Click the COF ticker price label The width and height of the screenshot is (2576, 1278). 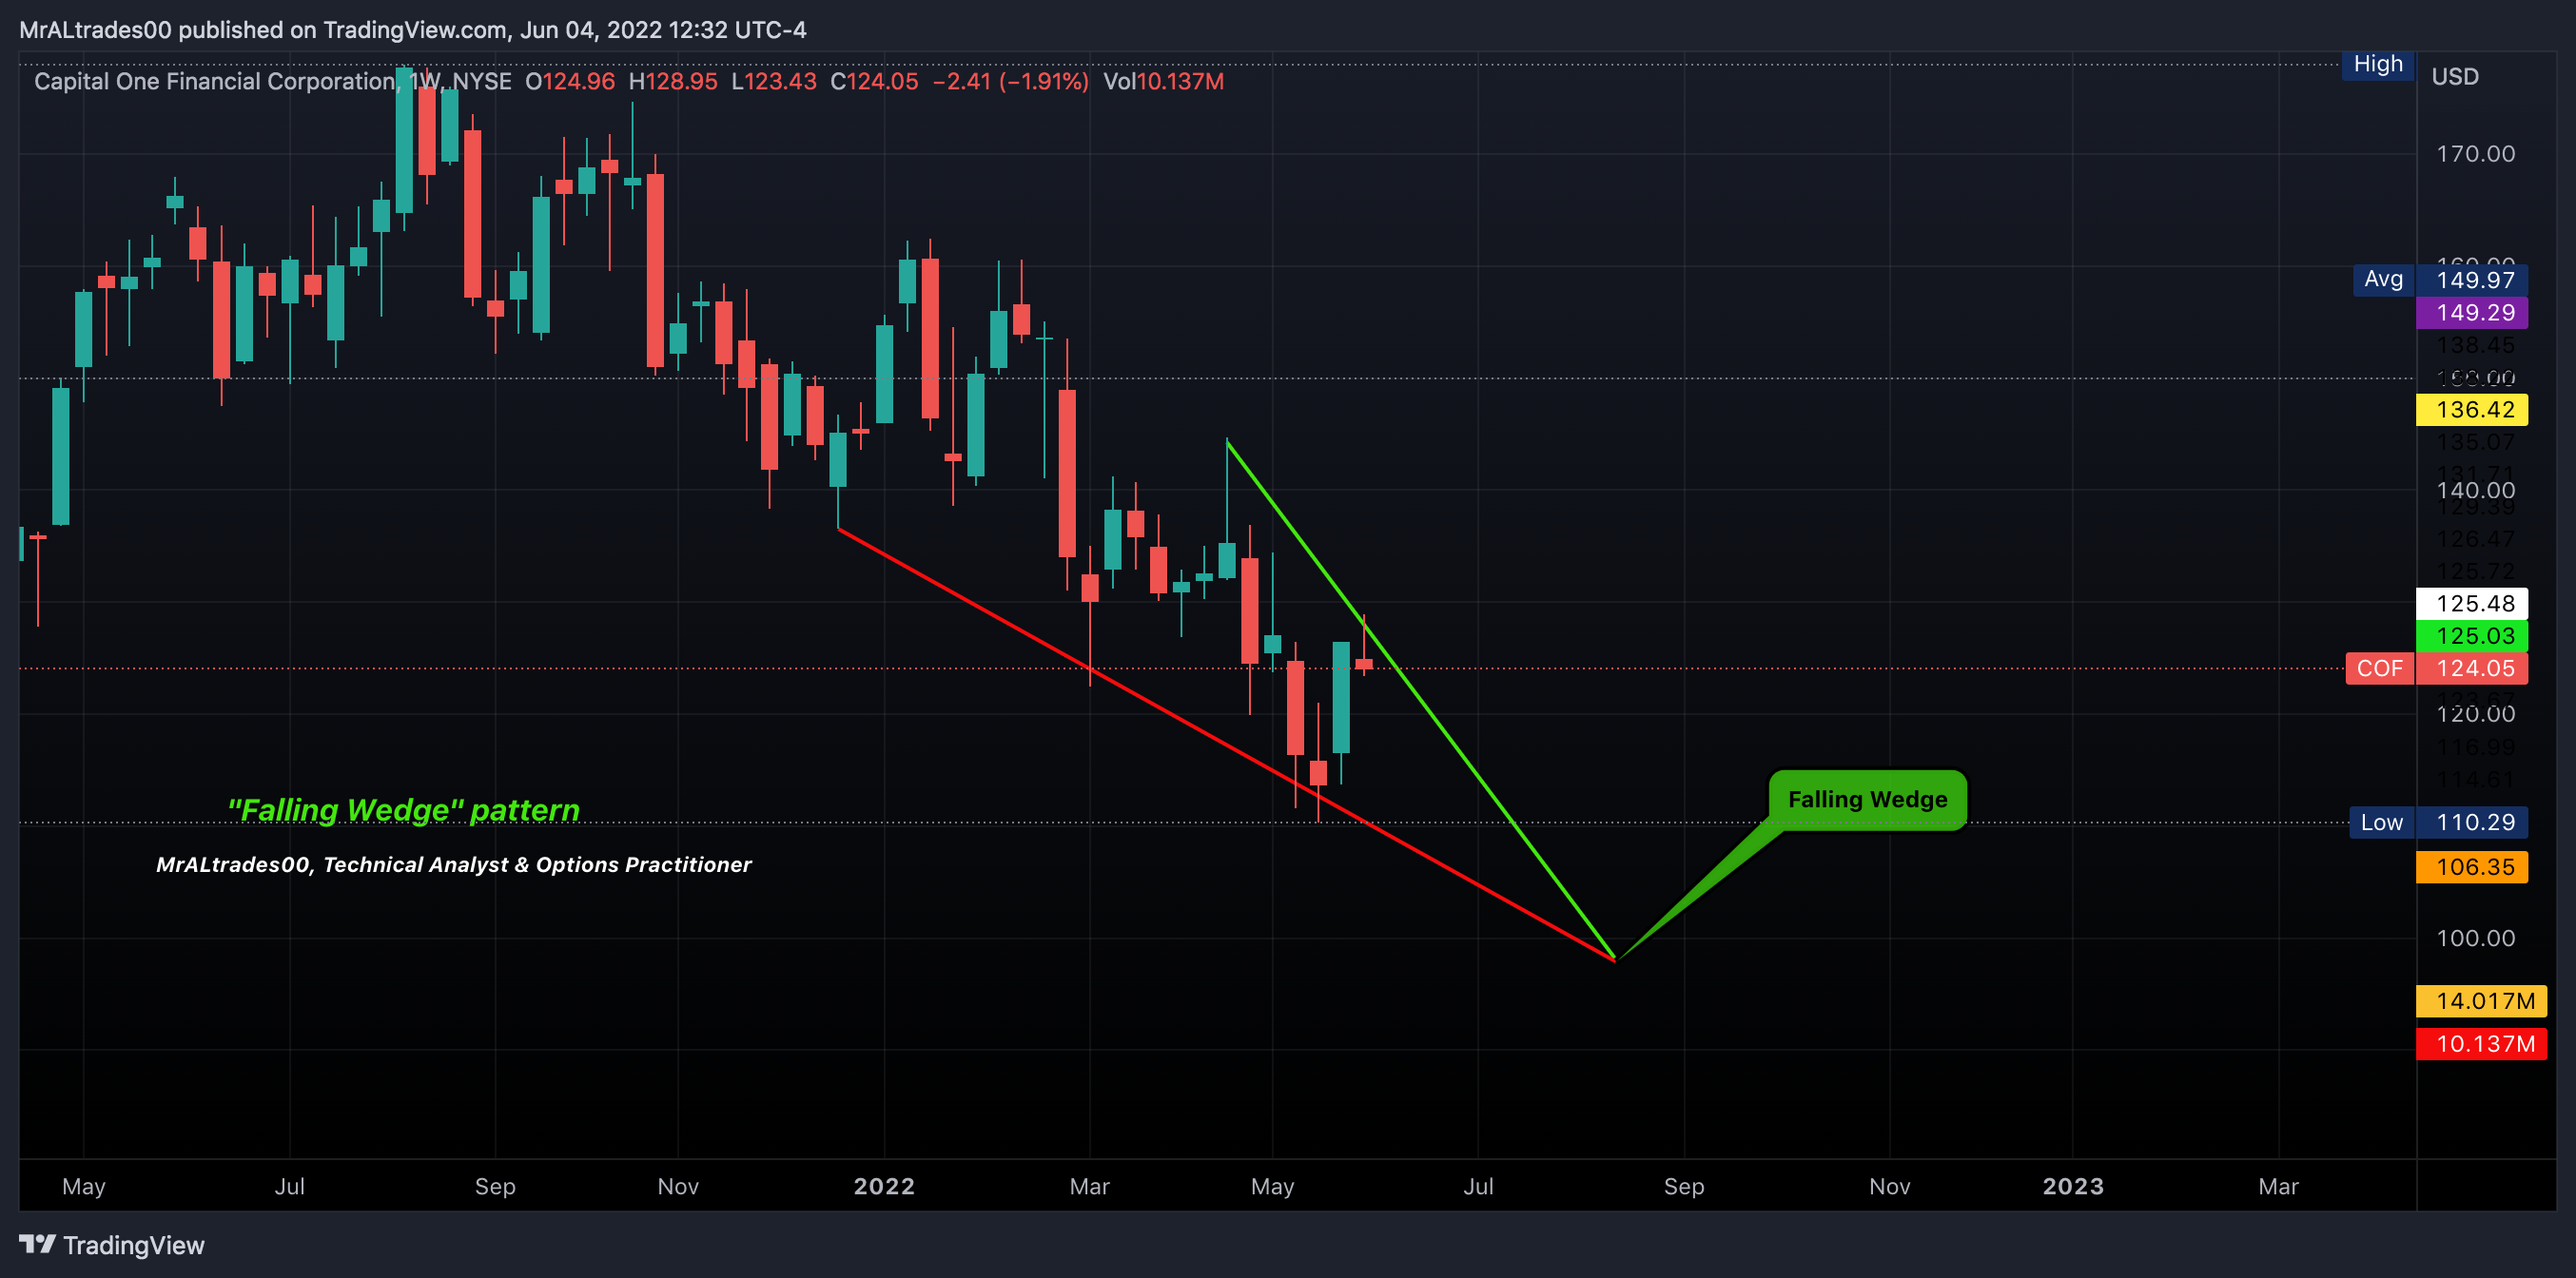tap(2379, 668)
